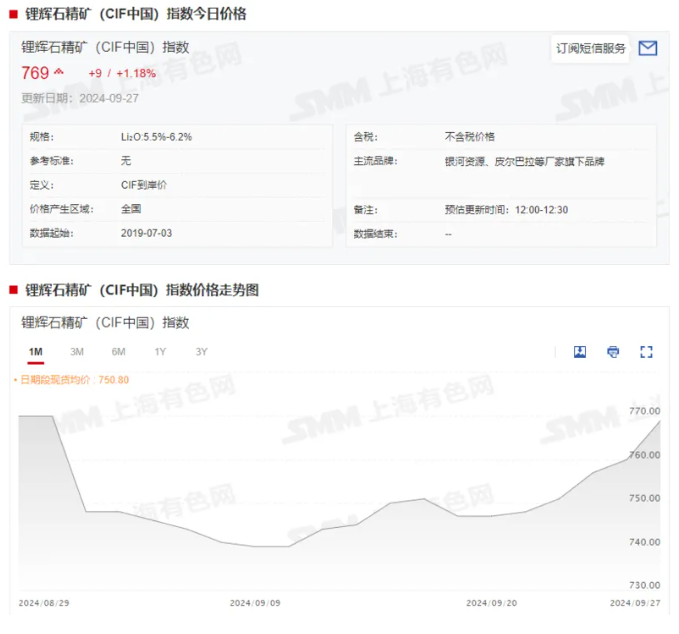Click the red square before 指数今日价格 heading
This screenshot has width=679, height=634.
click(x=13, y=14)
